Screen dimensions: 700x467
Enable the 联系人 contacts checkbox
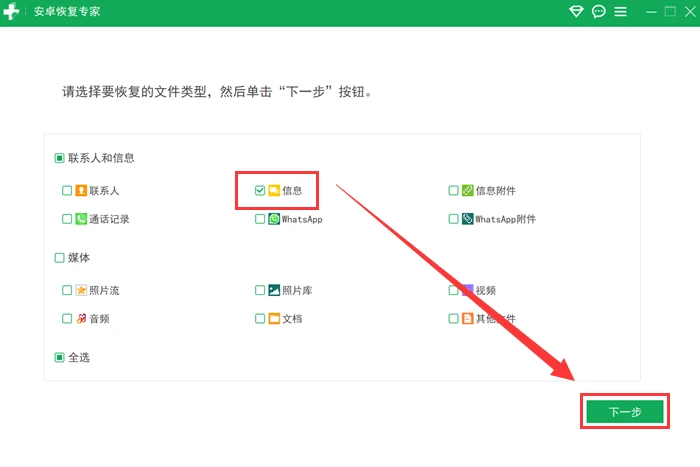(x=67, y=190)
